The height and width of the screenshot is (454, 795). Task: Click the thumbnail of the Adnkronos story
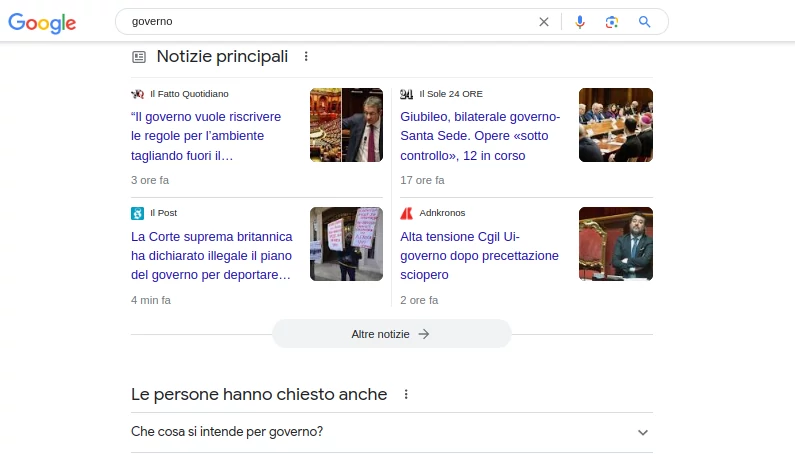point(616,244)
